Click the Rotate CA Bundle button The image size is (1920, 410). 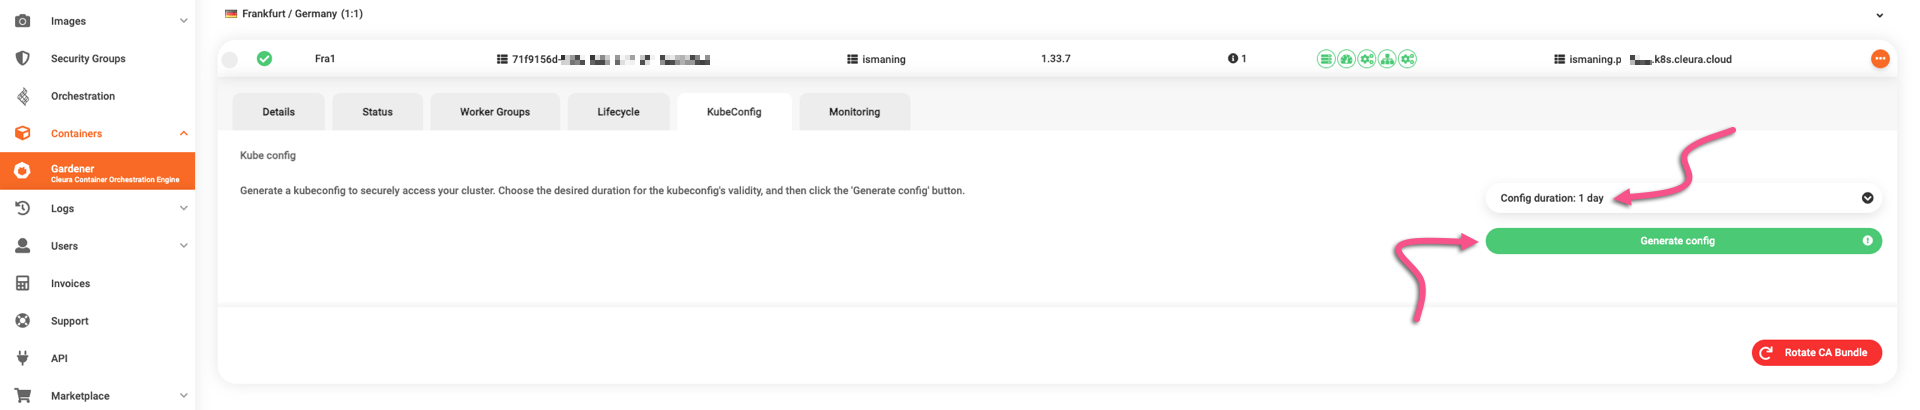pyautogui.click(x=1816, y=353)
